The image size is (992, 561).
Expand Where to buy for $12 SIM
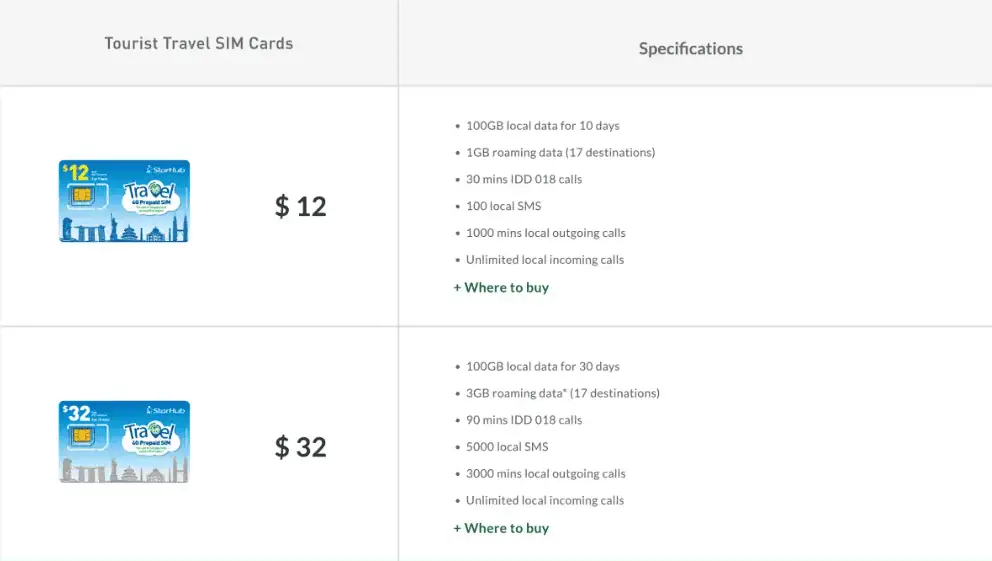tap(501, 288)
